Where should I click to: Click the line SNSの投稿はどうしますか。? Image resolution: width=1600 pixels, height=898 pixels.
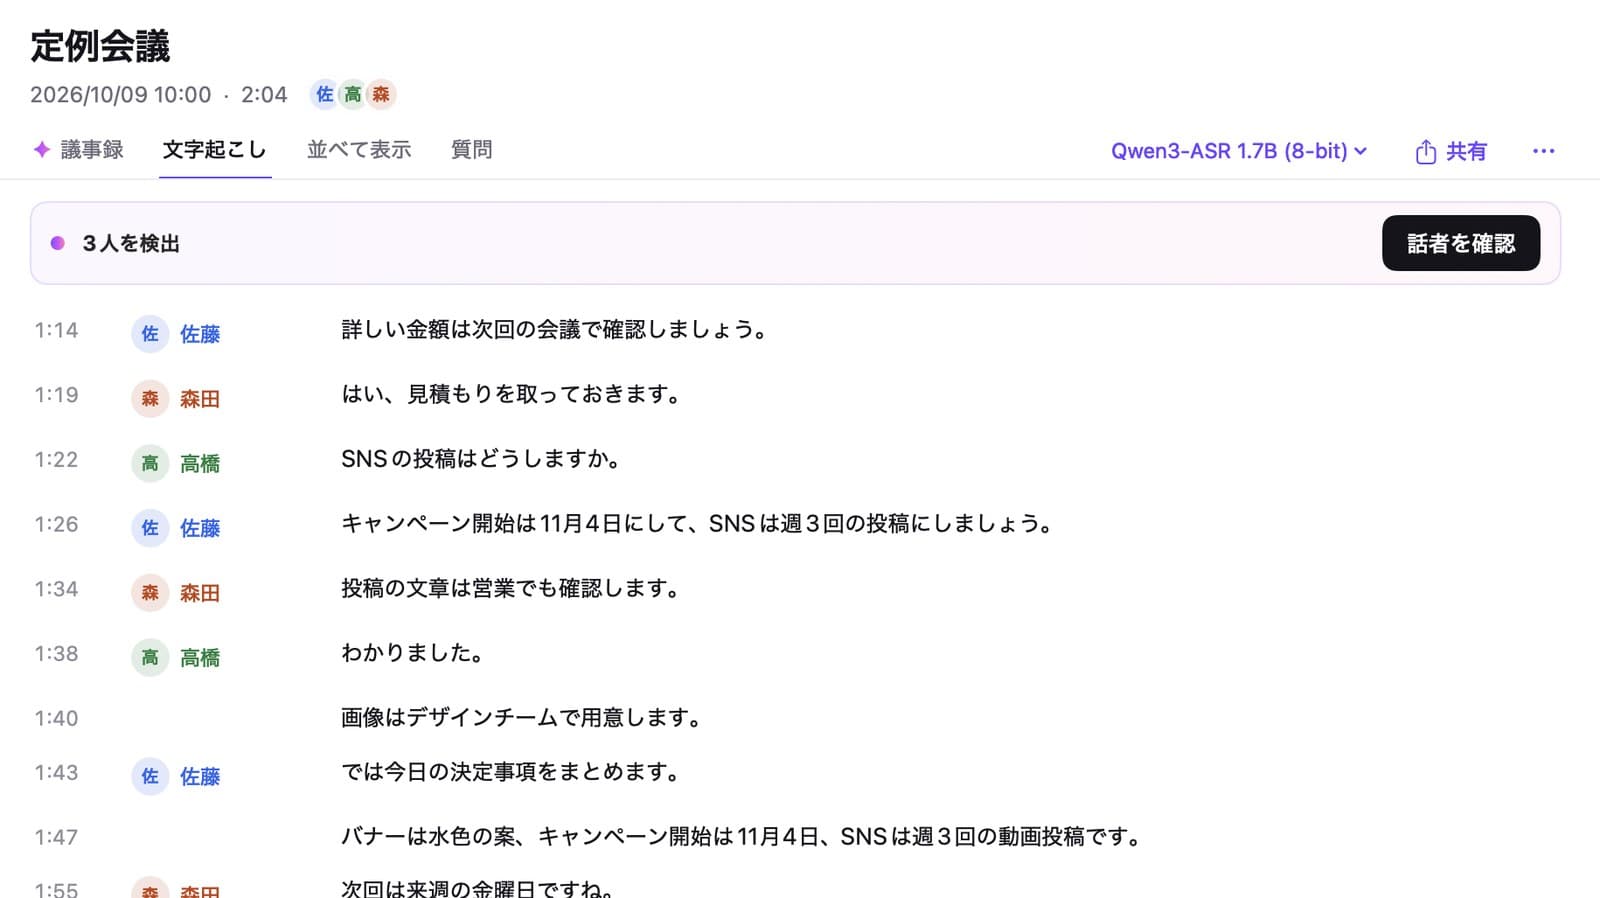(483, 460)
